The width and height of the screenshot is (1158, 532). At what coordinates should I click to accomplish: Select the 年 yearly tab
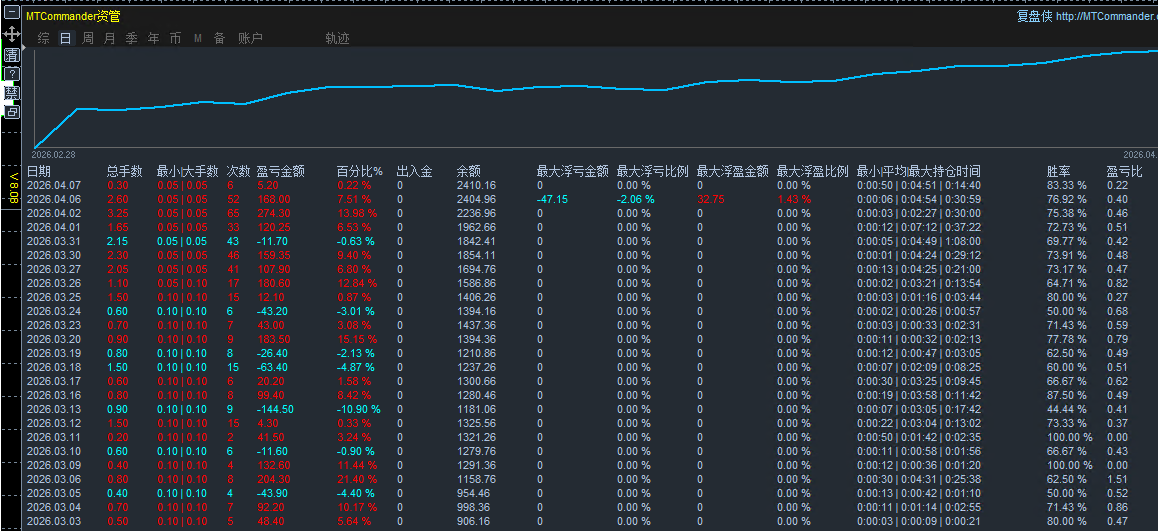153,38
